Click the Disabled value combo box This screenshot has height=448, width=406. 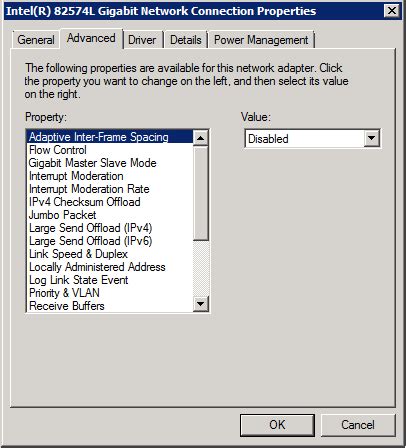coord(312,138)
